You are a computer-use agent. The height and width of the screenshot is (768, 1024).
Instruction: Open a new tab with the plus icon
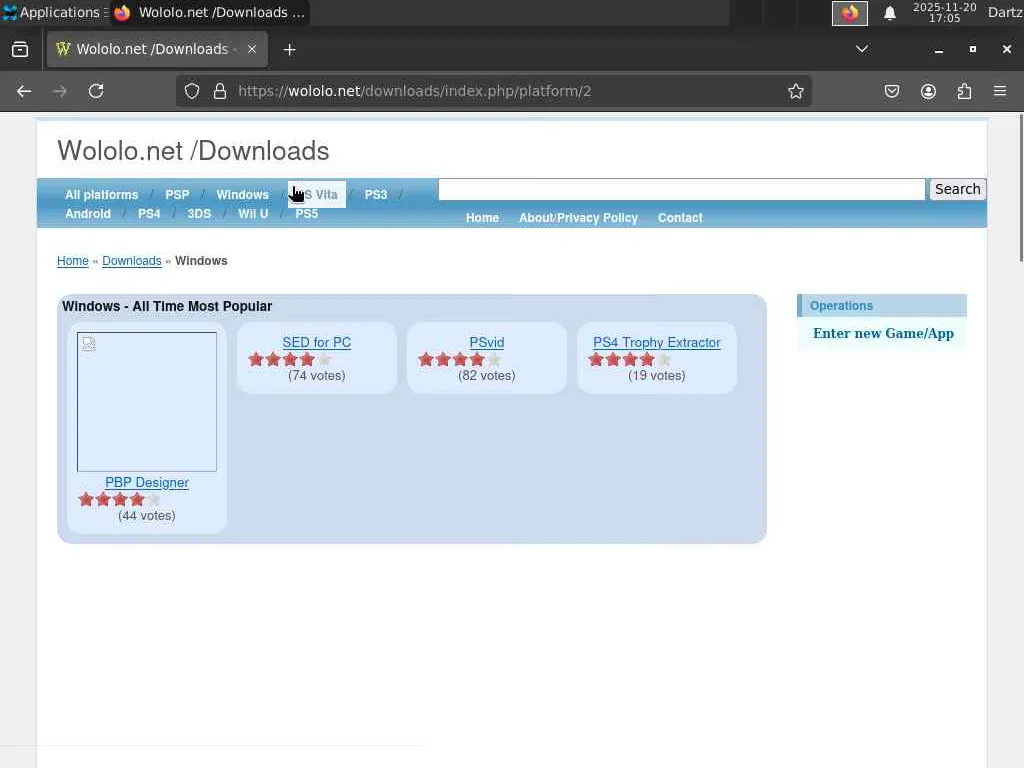[x=289, y=50]
